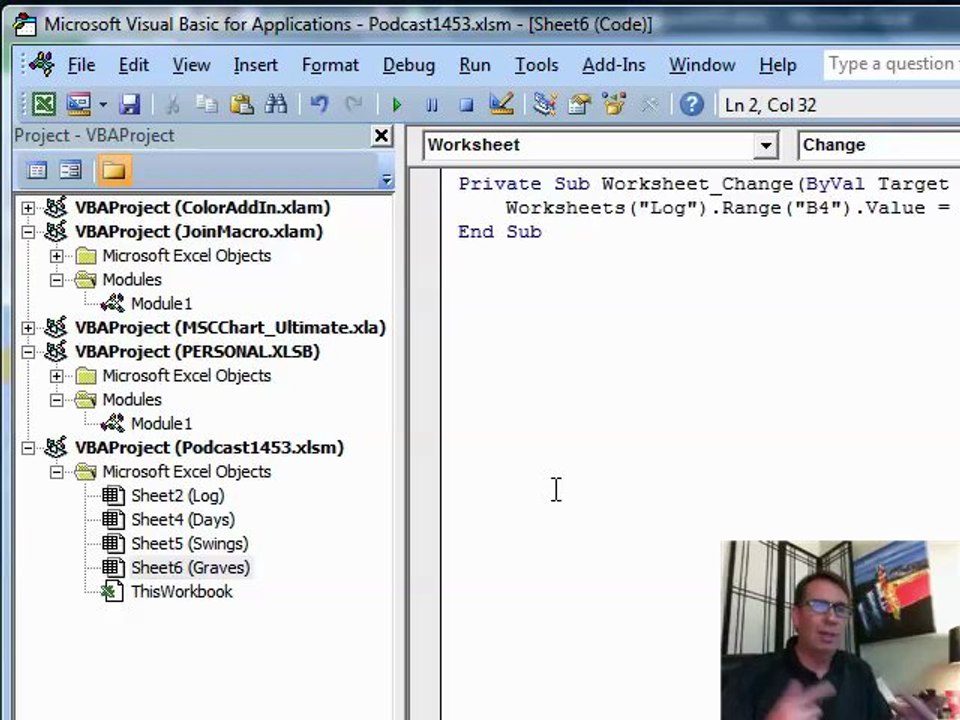960x720 pixels.
Task: Open the Object Browser toolbar icon
Action: coord(613,103)
